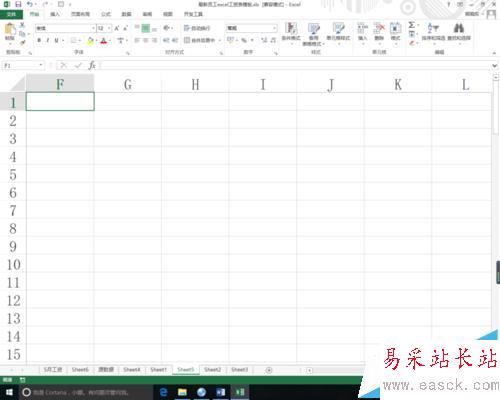The width and height of the screenshot is (500, 400).
Task: Toggle Italic formatting
Action: pos(48,40)
